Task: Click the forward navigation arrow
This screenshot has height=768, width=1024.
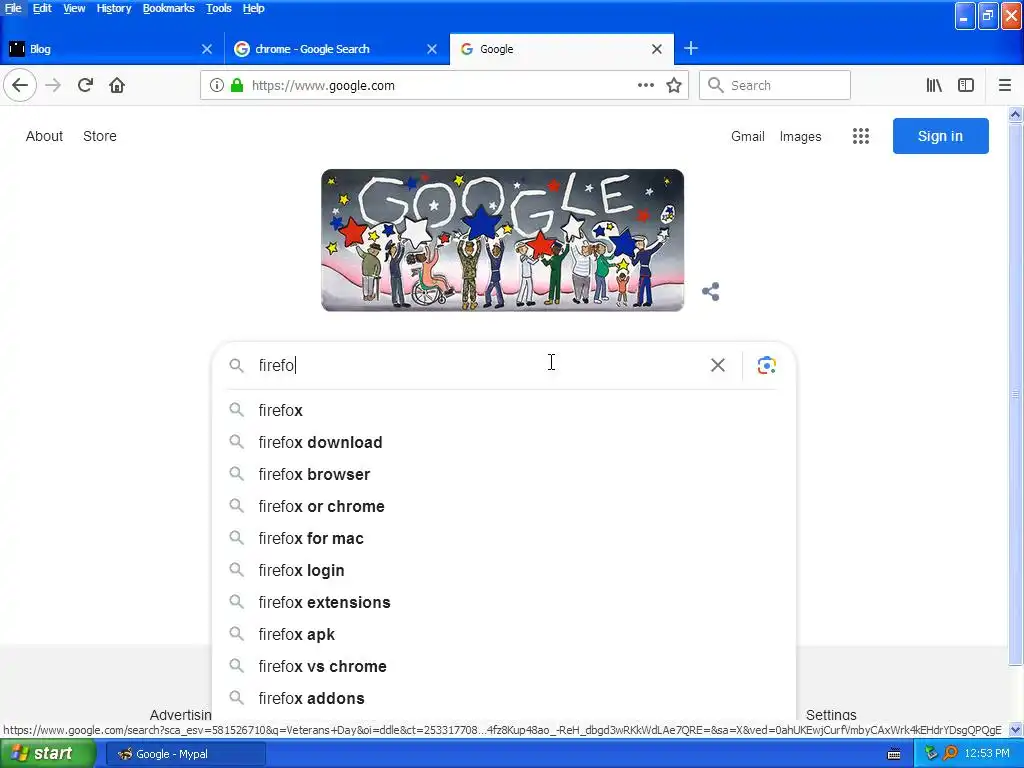Action: pos(53,86)
